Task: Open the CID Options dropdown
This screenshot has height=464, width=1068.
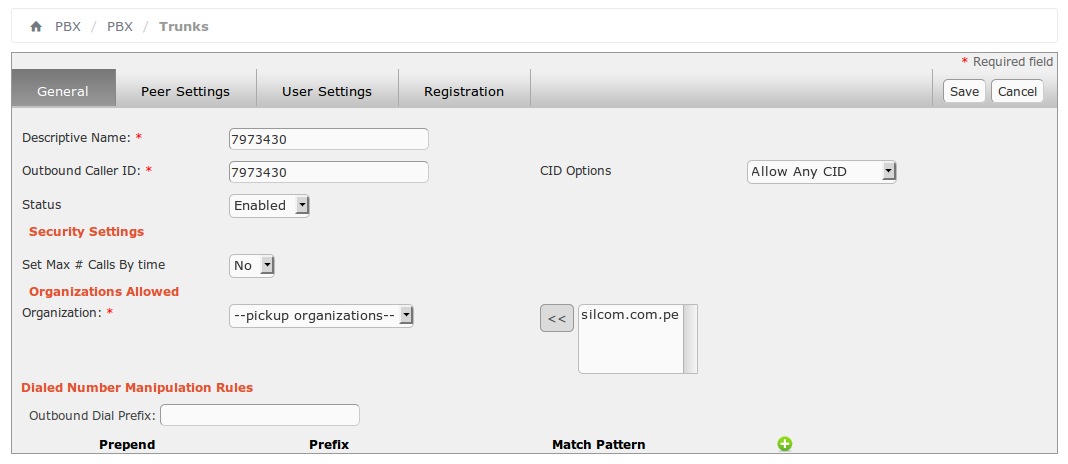Action: [x=822, y=172]
